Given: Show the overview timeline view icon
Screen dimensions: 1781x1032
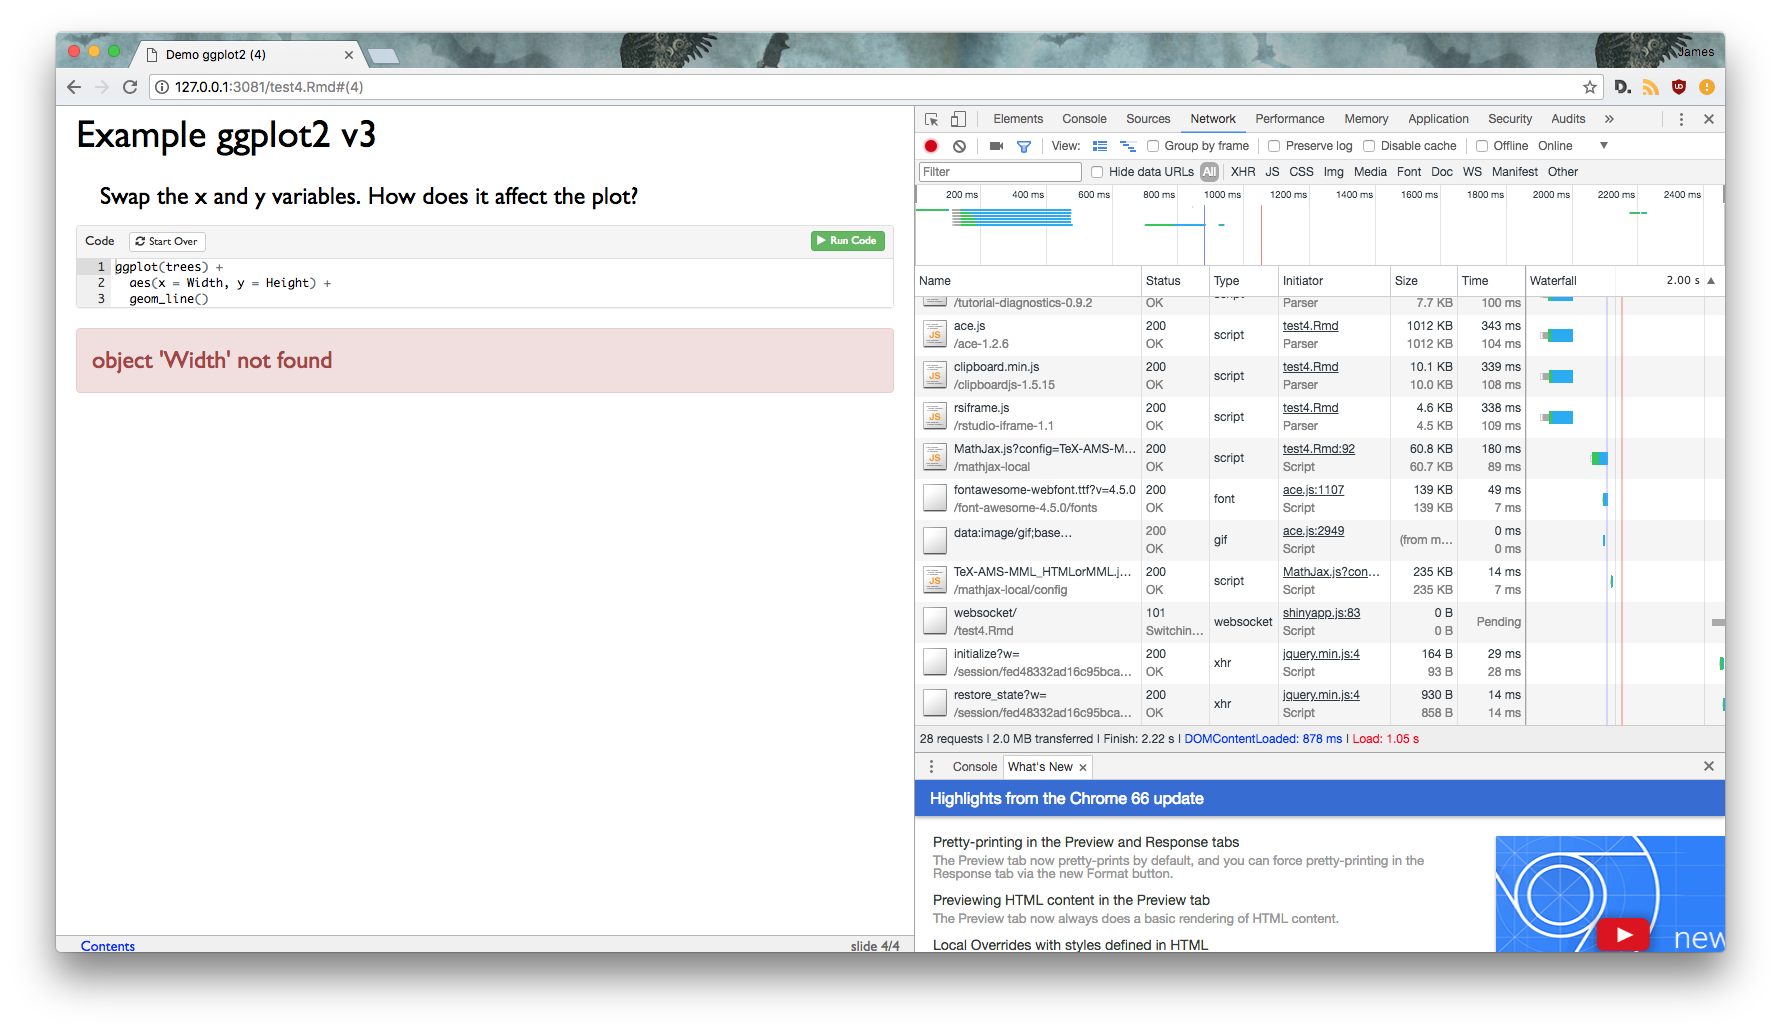Looking at the screenshot, I should [1128, 146].
